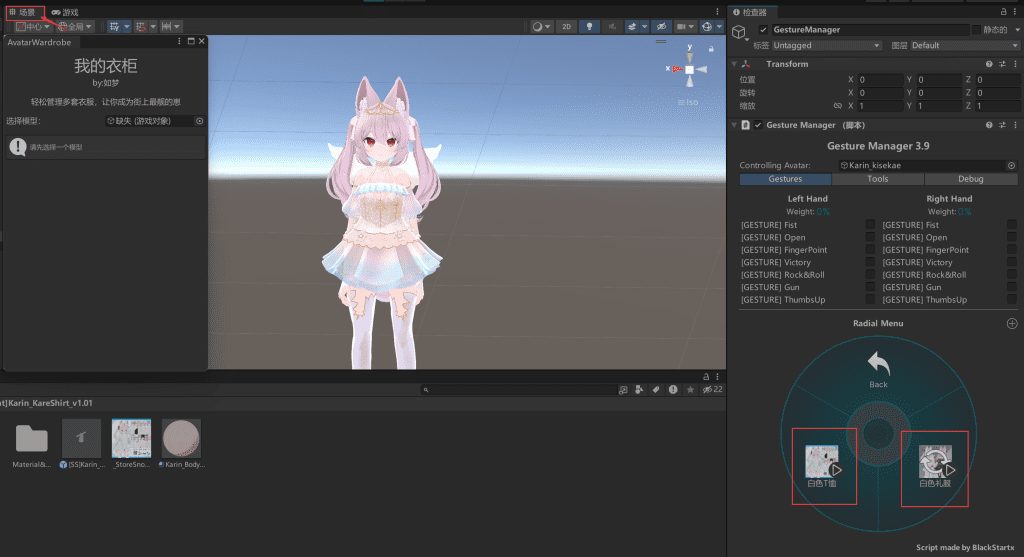The image size is (1024, 557).
Task: Collapse the Transform component section
Action: pos(735,64)
